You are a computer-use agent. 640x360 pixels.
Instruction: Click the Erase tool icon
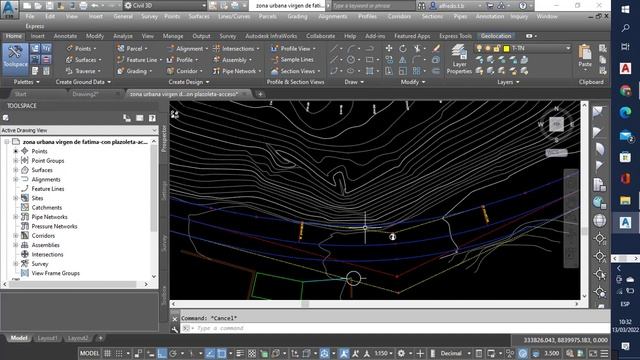(x=436, y=49)
